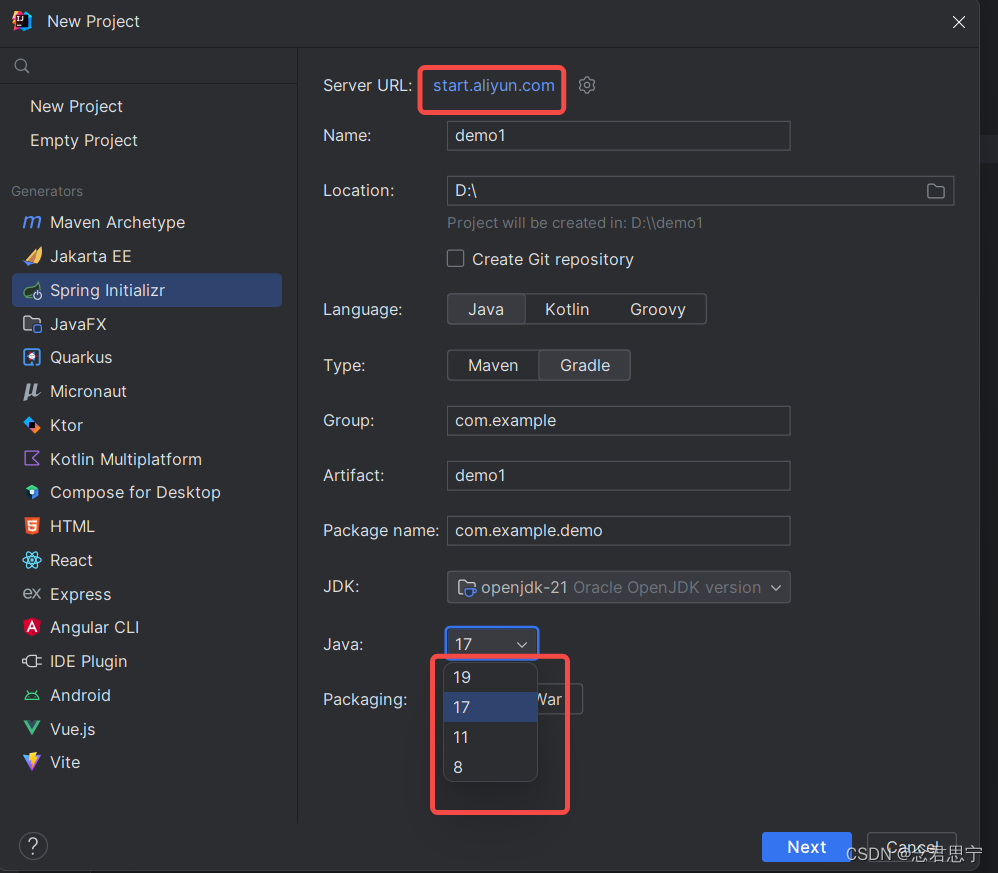Open the start.aliyun.com server URL link

tap(493, 85)
